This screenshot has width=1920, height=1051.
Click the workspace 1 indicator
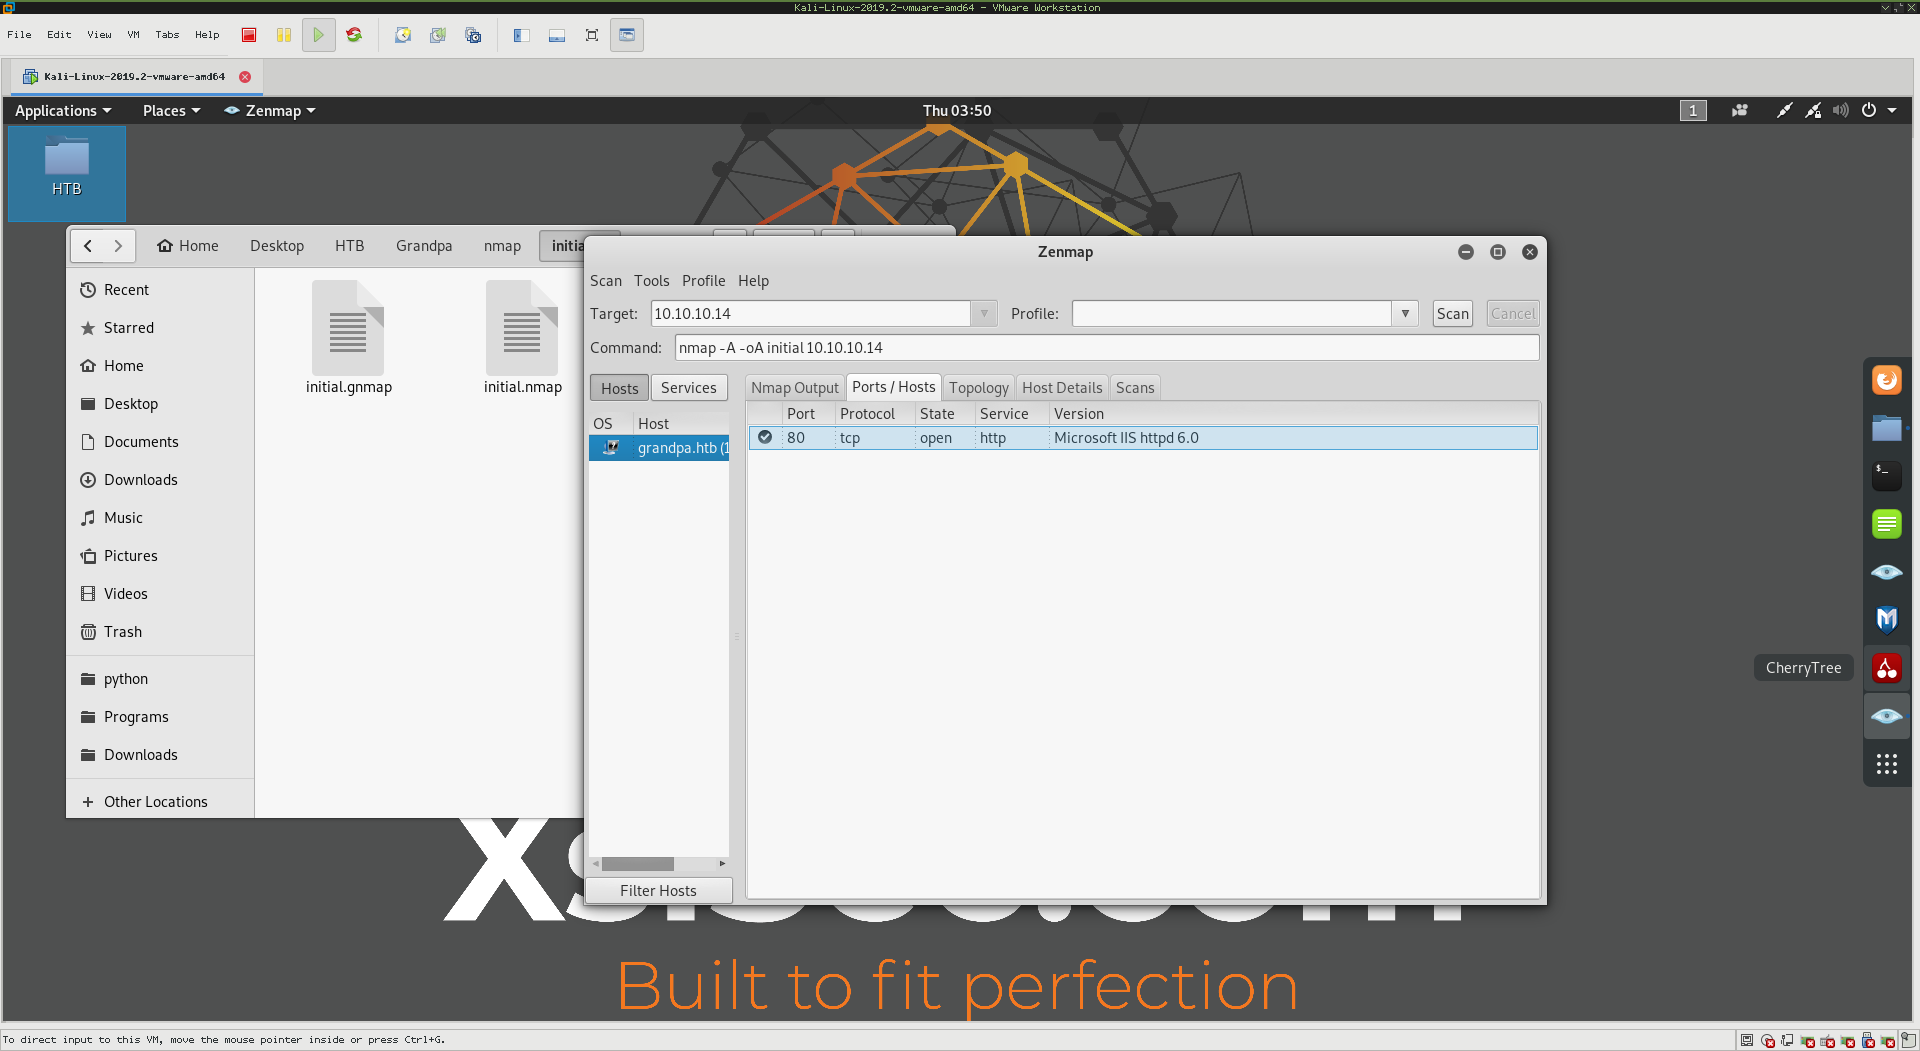(x=1693, y=111)
